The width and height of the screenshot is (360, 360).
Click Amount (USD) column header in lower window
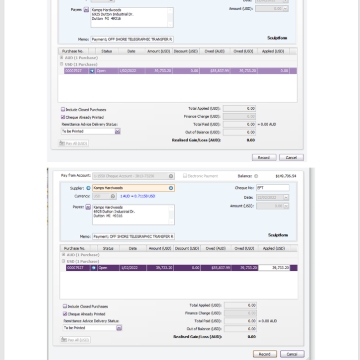[x=160, y=248]
